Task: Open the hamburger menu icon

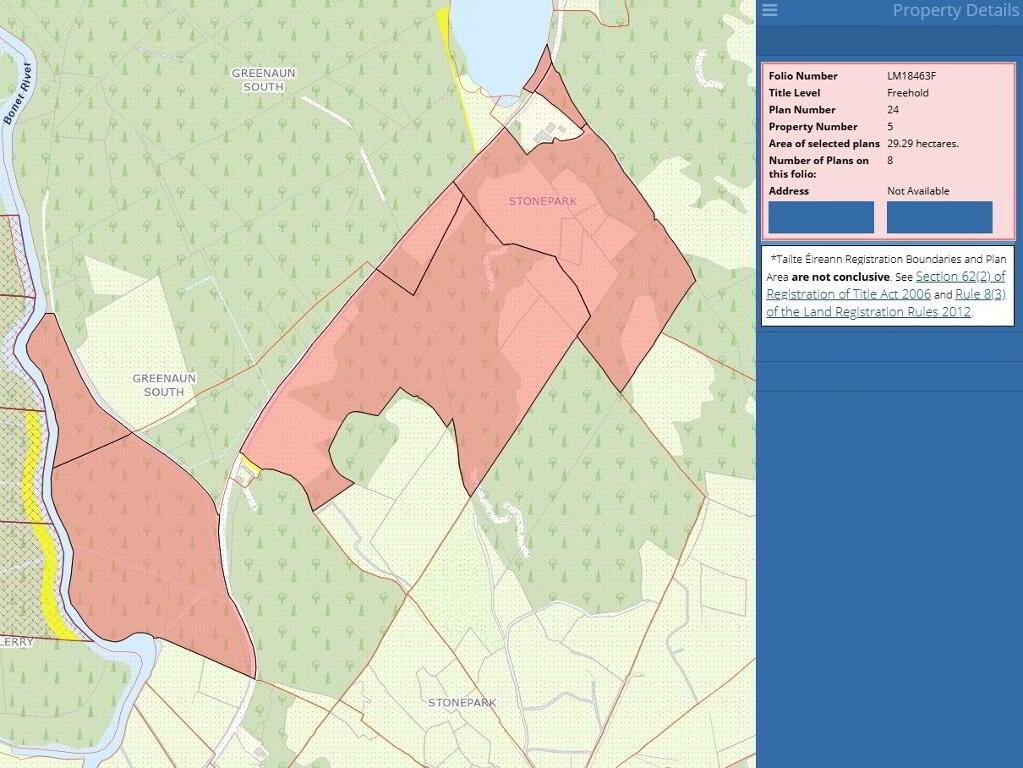Action: click(x=770, y=10)
